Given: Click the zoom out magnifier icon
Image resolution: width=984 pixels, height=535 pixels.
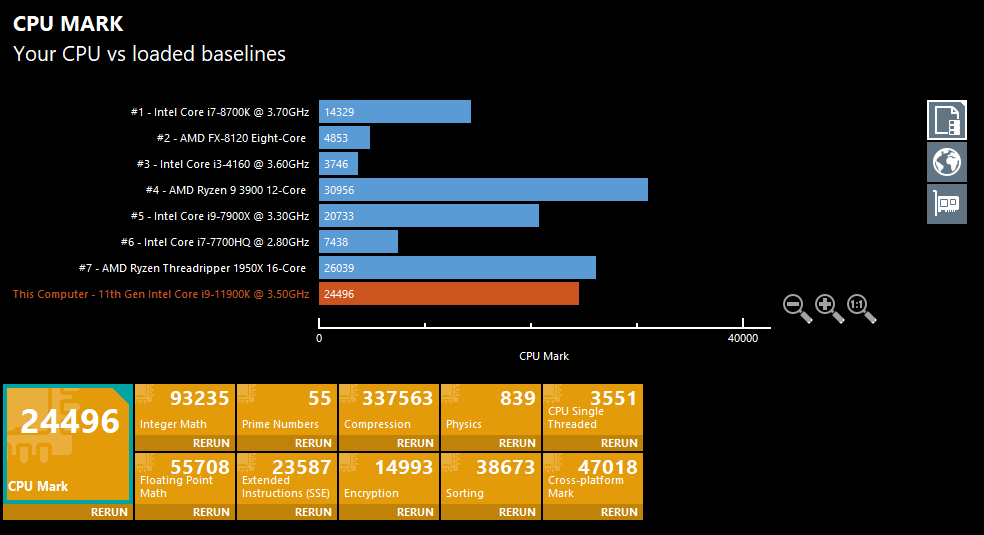Looking at the screenshot, I should (797, 309).
